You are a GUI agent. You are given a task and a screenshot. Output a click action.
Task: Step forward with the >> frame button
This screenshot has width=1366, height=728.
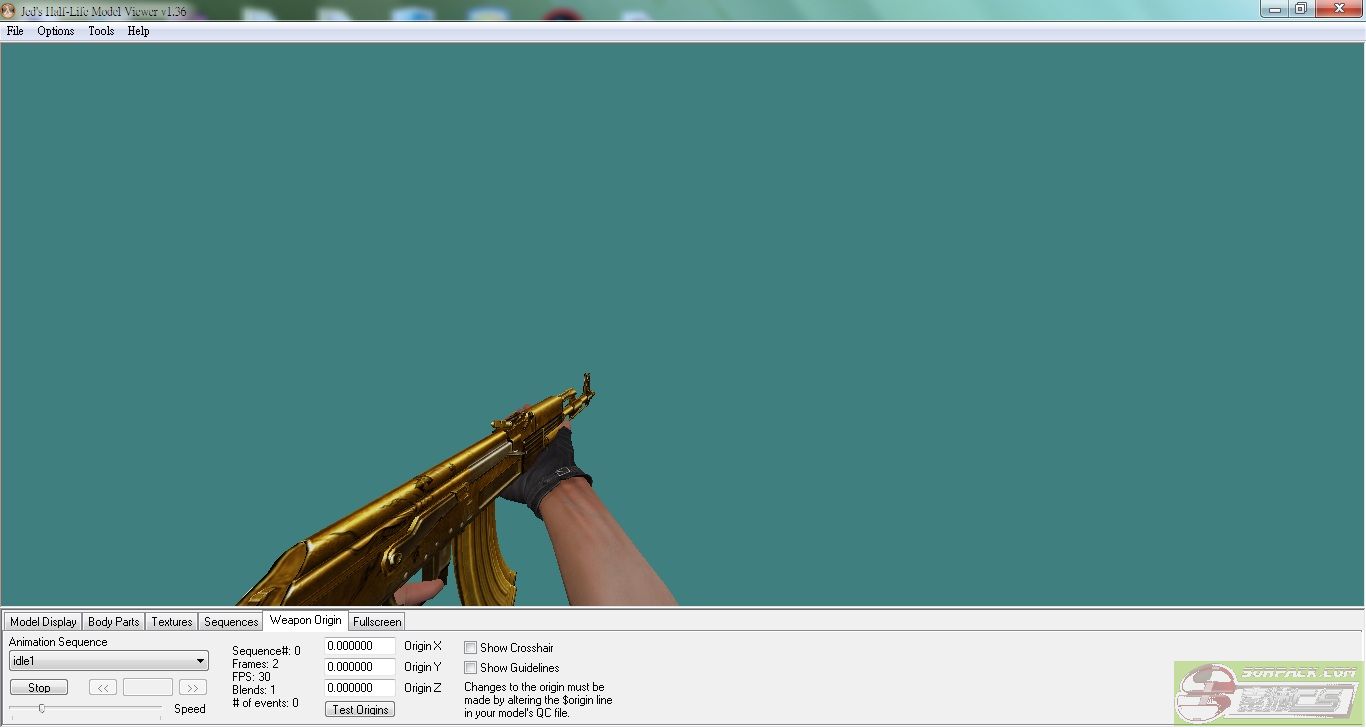tap(192, 688)
